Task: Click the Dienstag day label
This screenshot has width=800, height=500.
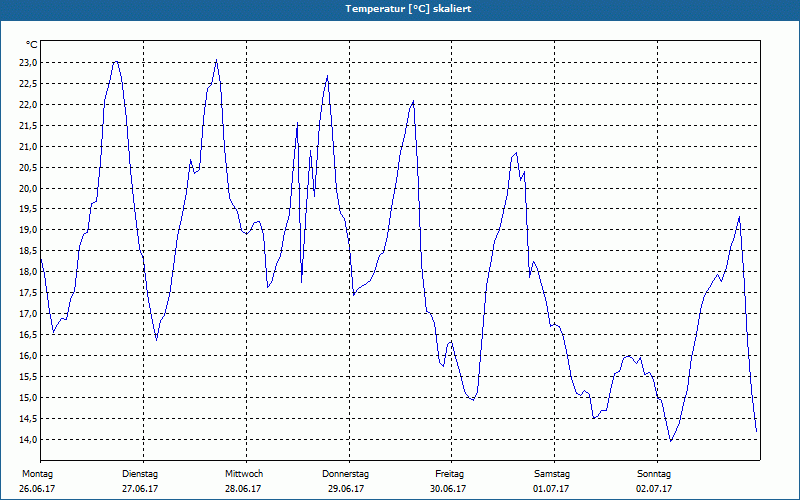Action: pos(140,474)
